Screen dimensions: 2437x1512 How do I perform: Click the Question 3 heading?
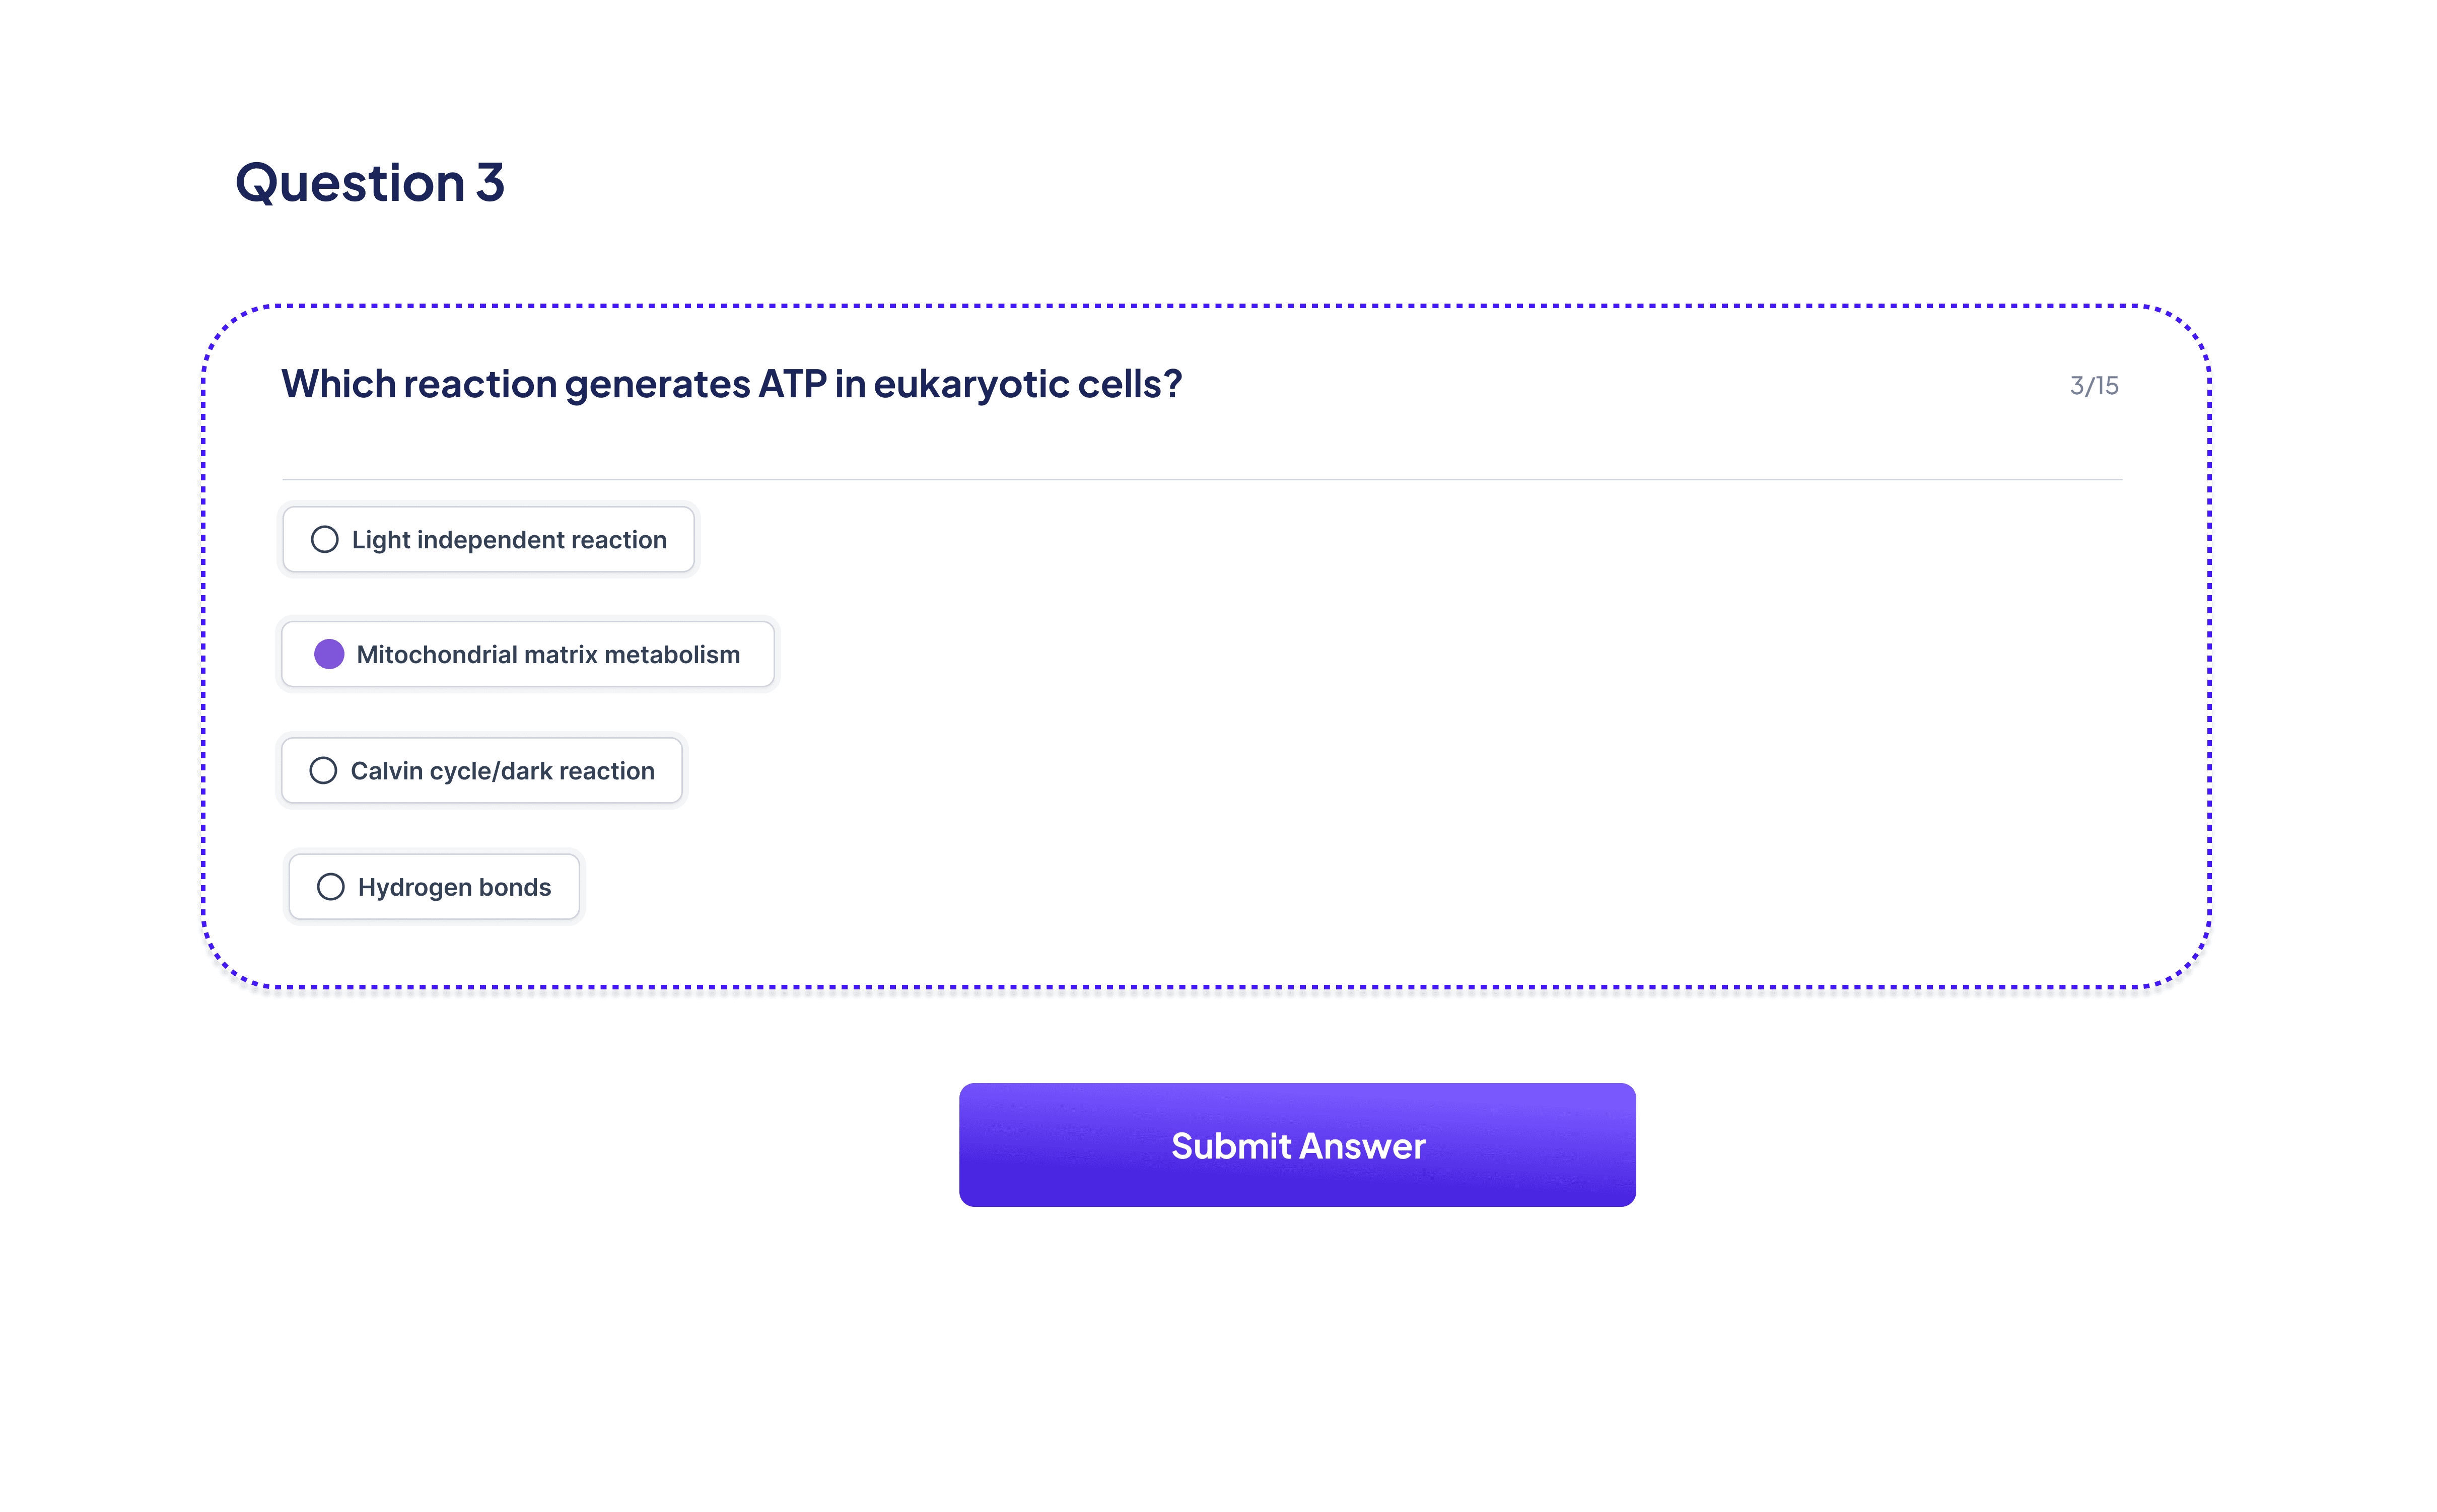[371, 182]
